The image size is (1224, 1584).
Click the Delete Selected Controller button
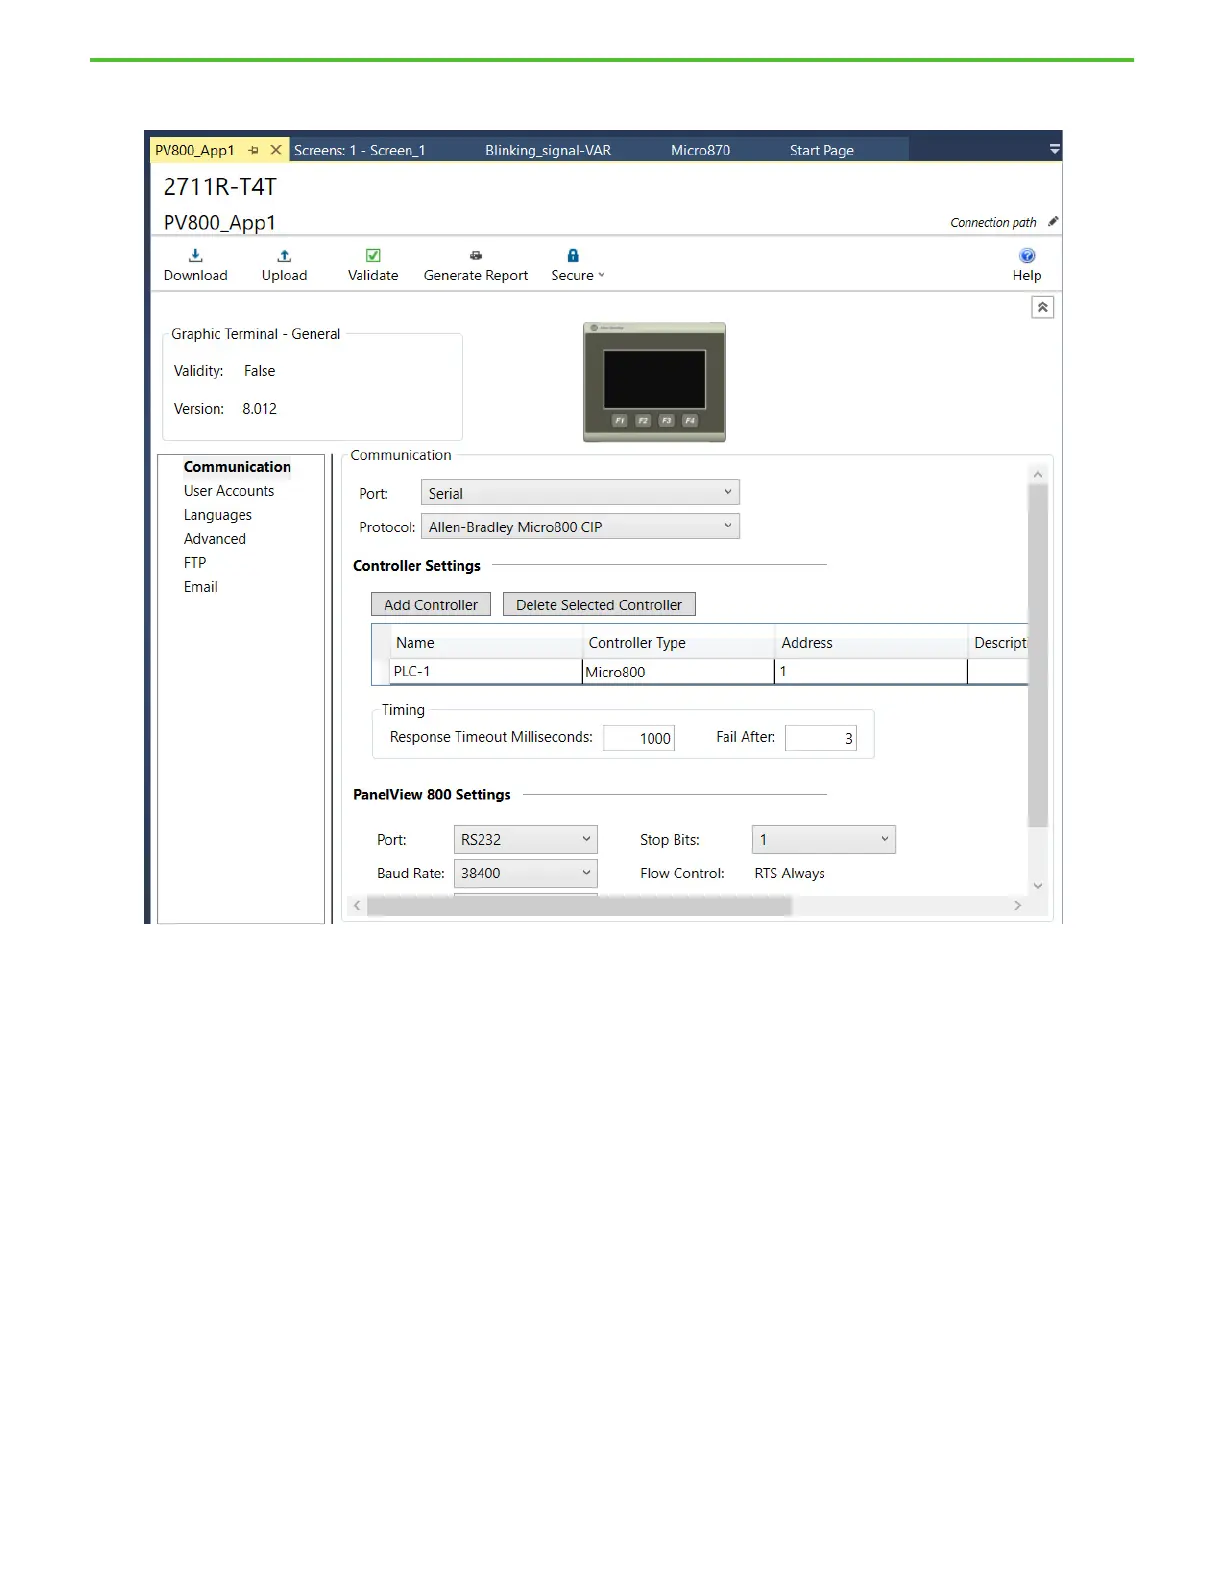599,605
